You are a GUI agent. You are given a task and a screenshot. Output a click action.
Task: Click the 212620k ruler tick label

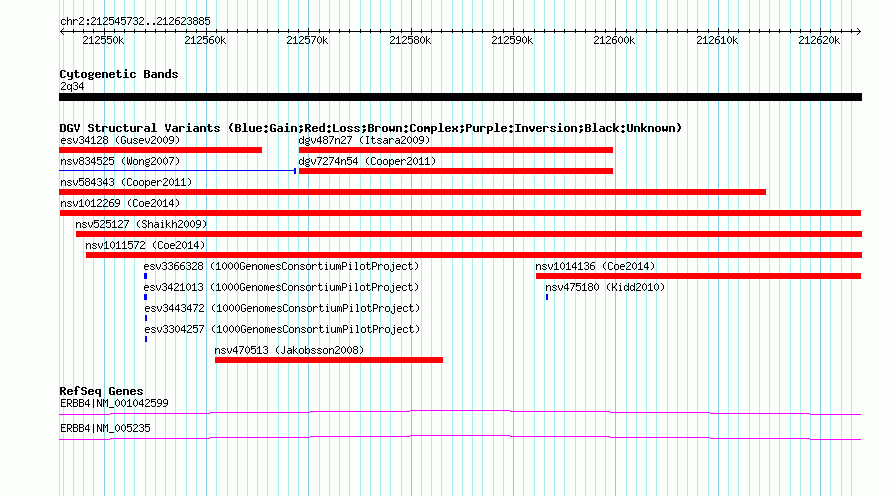pyautogui.click(x=820, y=40)
